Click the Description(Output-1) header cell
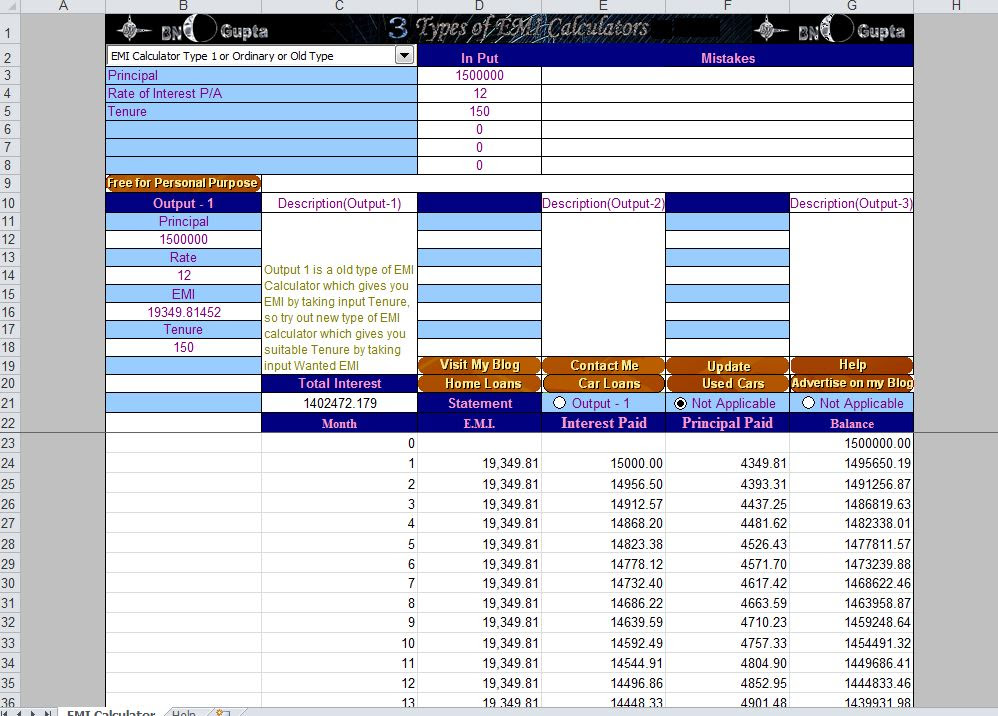 click(x=339, y=204)
